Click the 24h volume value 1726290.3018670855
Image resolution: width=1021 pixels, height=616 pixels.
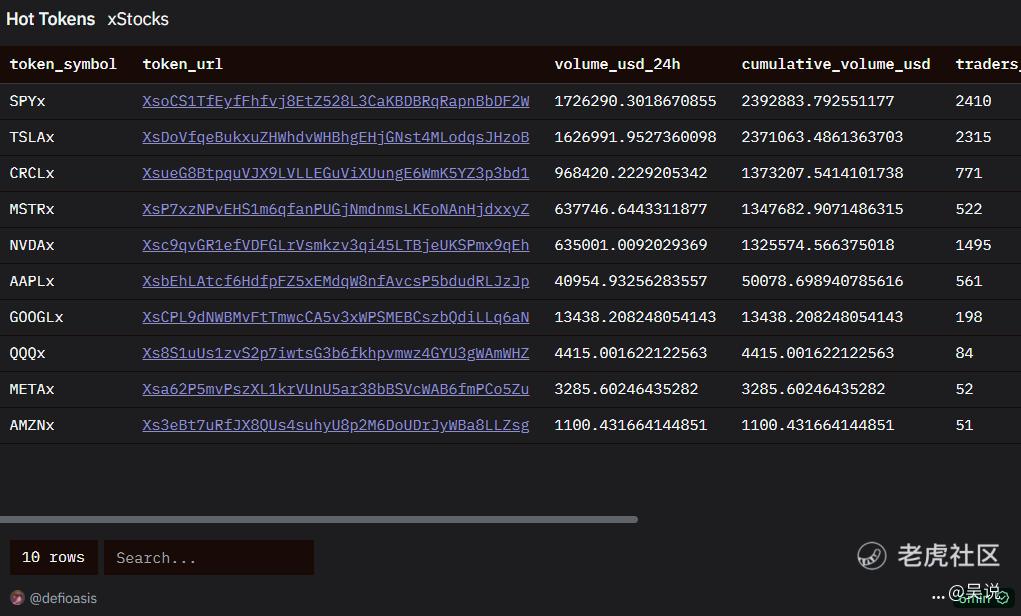tap(635, 101)
